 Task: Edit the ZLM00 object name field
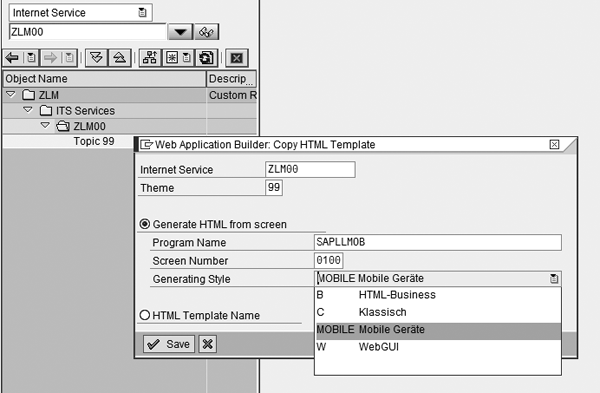tap(88, 32)
